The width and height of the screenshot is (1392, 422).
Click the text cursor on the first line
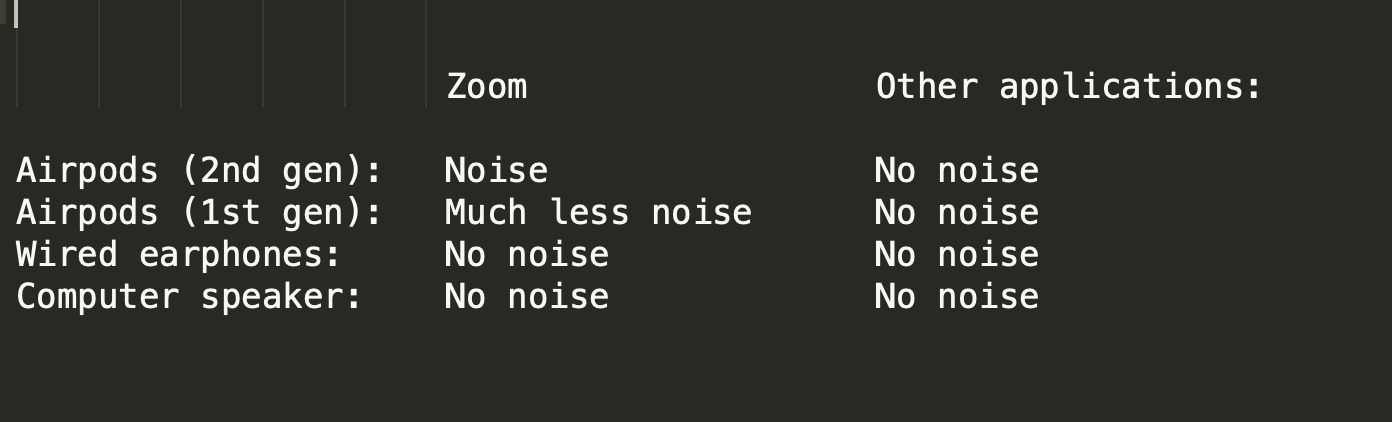click(x=16, y=13)
